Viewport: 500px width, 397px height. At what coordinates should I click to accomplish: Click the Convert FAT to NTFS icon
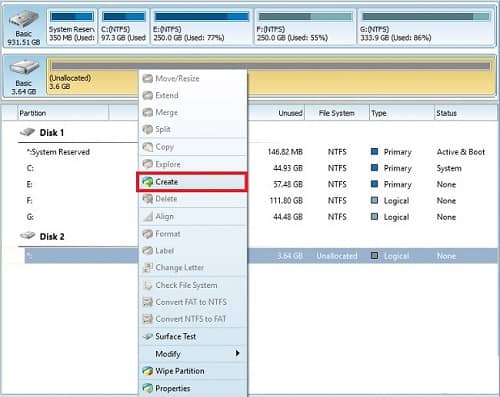[147, 302]
